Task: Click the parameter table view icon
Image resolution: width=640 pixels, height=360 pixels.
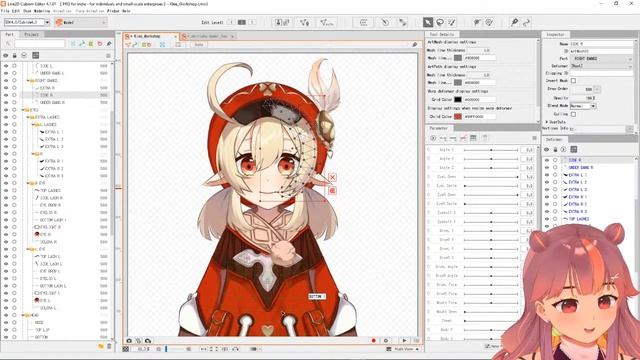Action: [473, 138]
